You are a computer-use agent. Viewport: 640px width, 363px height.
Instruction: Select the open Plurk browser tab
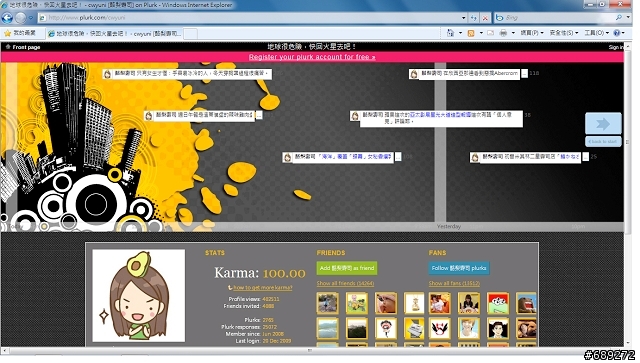tap(114, 33)
